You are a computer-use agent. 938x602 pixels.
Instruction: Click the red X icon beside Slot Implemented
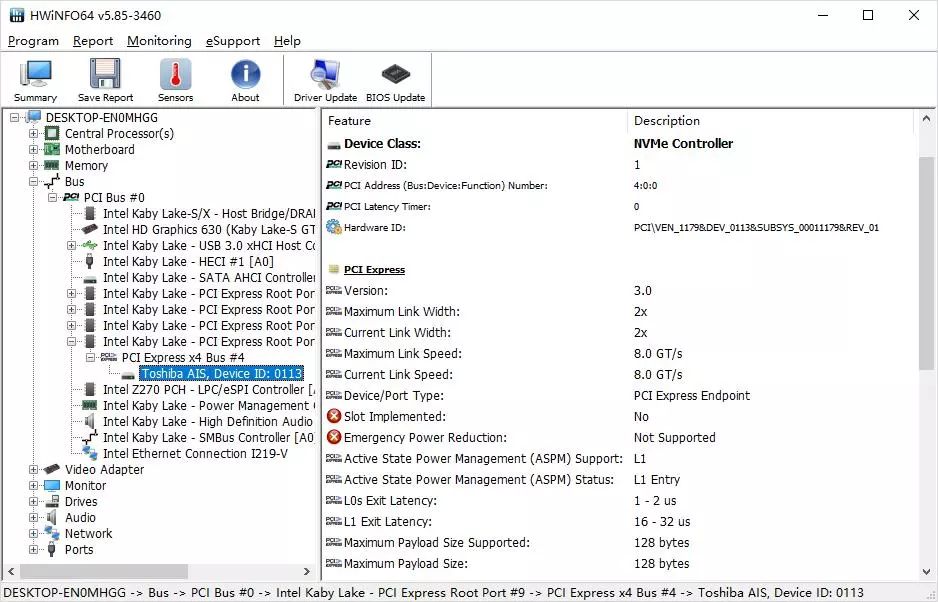pos(334,416)
